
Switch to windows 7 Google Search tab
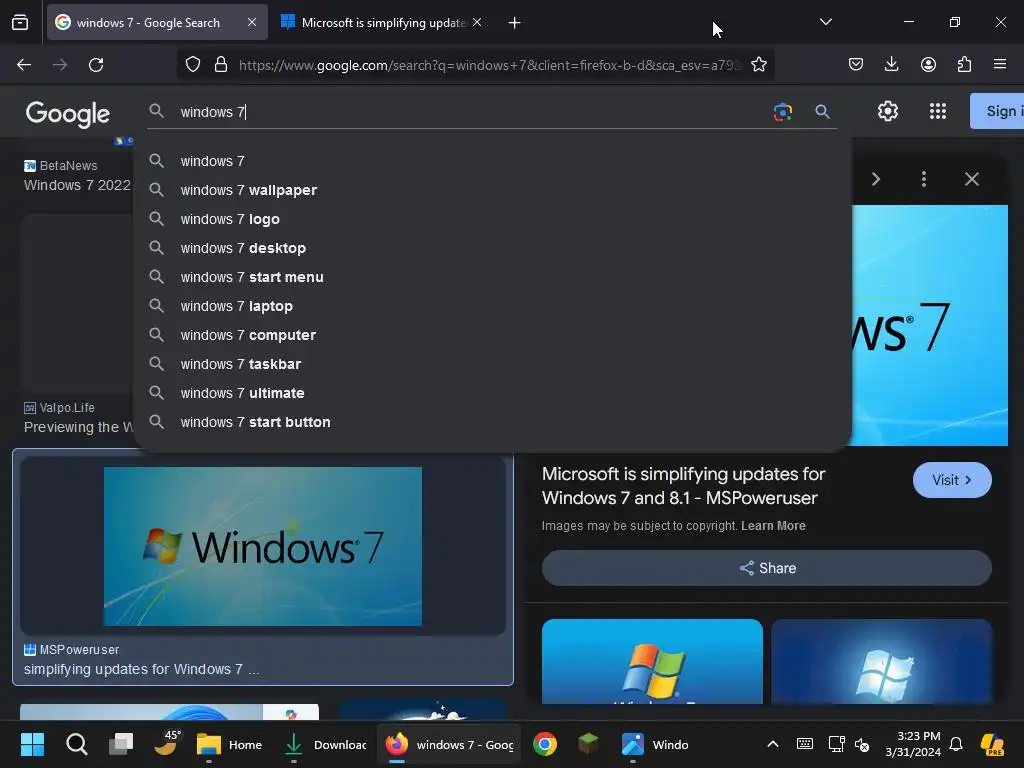[157, 22]
